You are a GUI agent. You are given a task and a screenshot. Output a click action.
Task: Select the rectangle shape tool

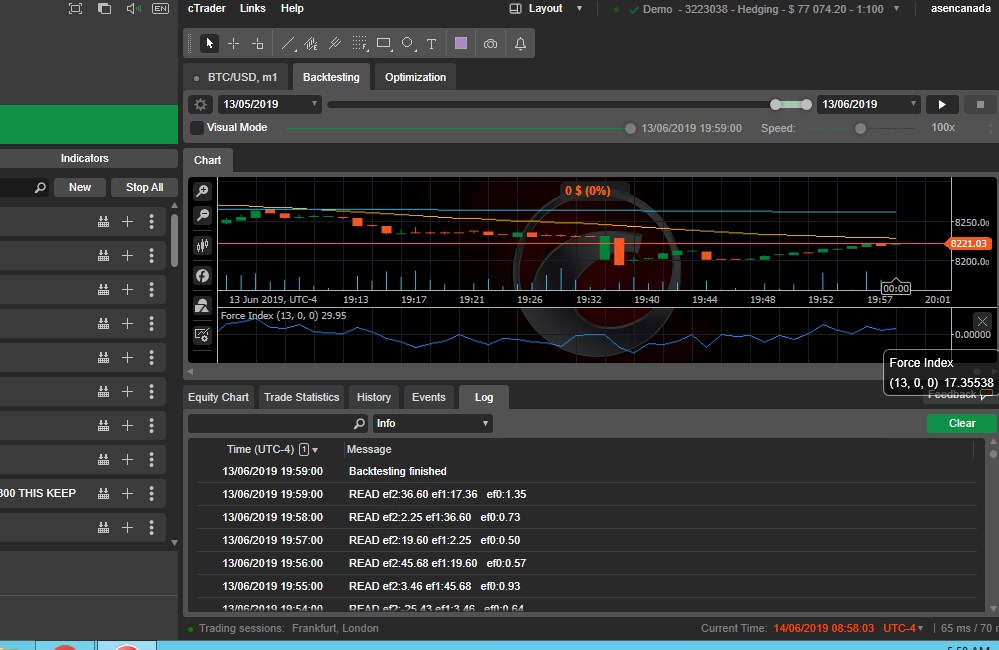coord(384,43)
